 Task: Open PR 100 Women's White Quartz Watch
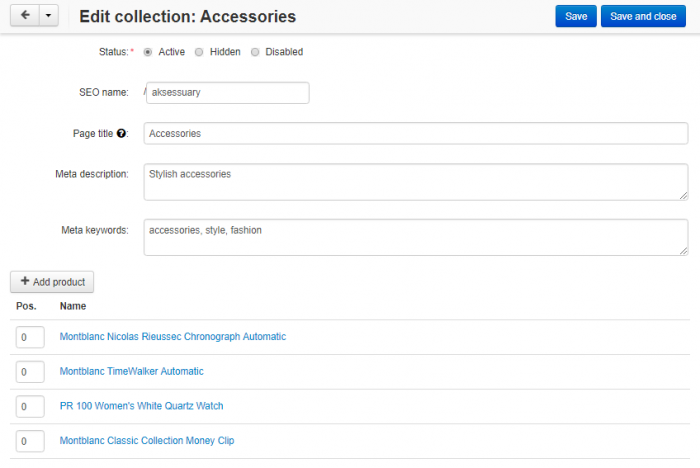point(142,406)
